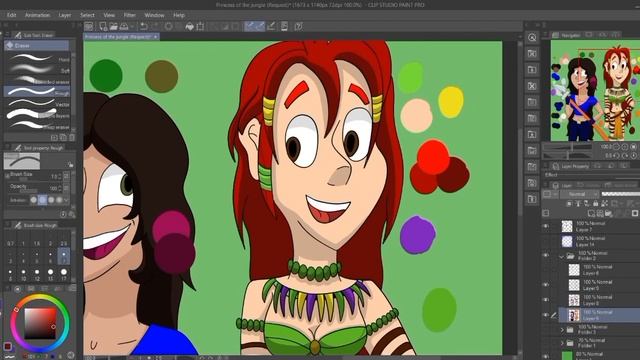Select the Soft eraser sub tool
640x360 pixels.
[x=38, y=69]
